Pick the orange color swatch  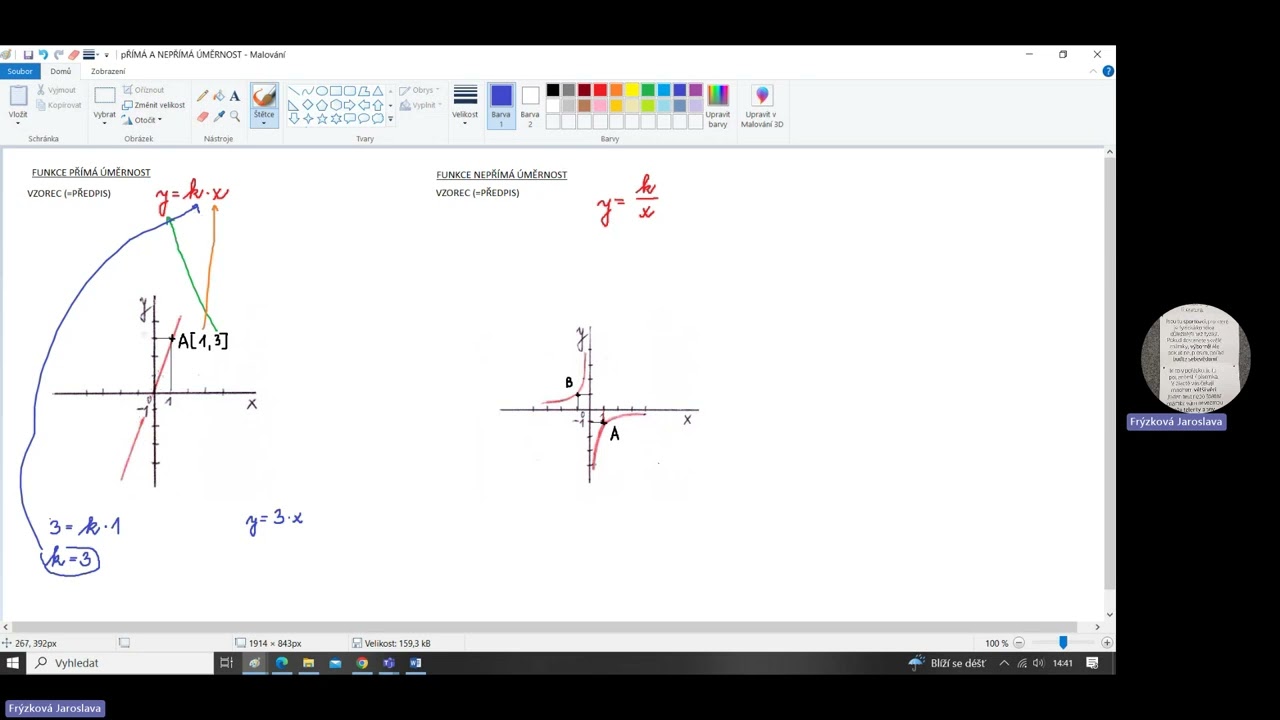[616, 90]
